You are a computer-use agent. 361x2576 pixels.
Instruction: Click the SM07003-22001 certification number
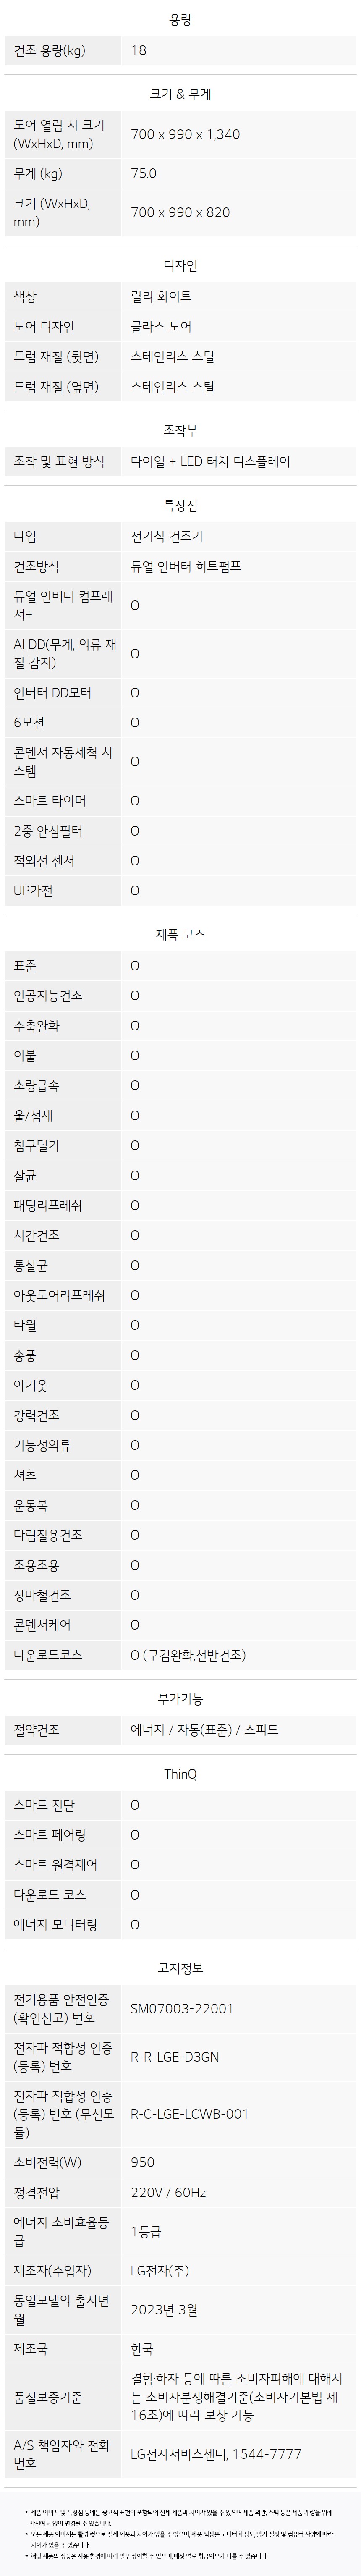point(182,2008)
